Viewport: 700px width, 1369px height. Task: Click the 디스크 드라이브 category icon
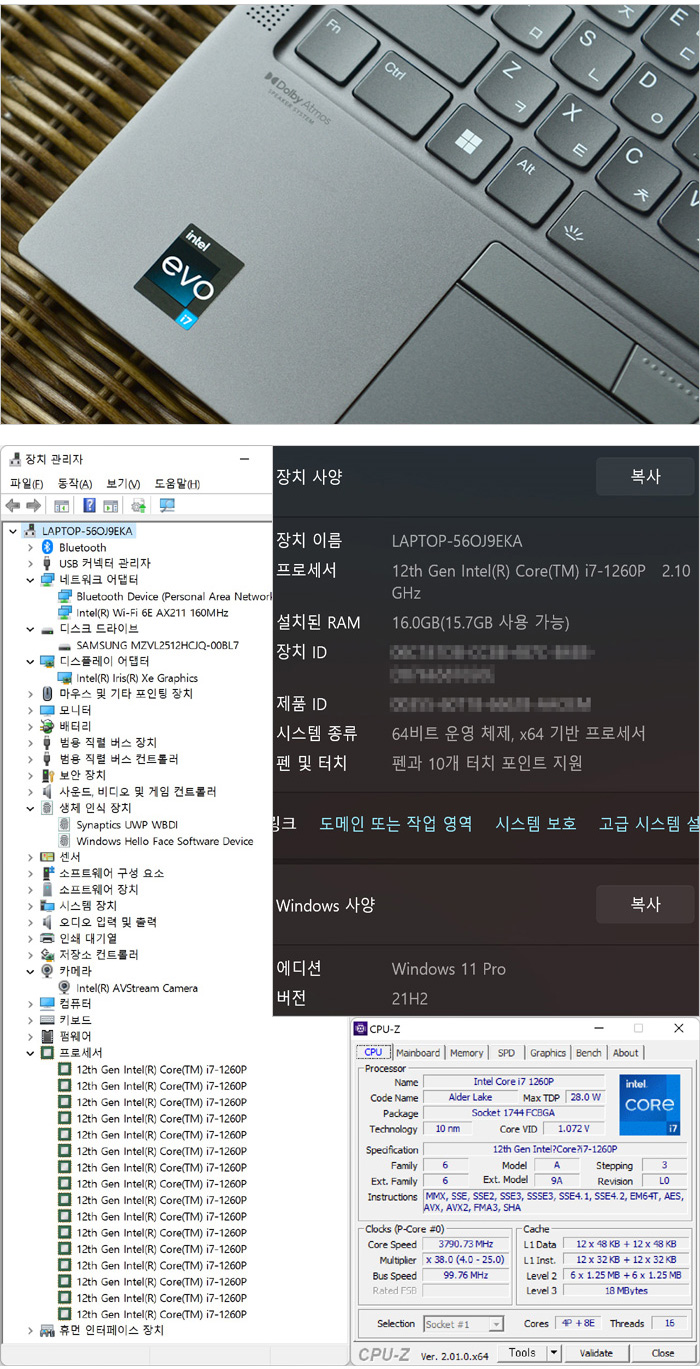[47, 629]
